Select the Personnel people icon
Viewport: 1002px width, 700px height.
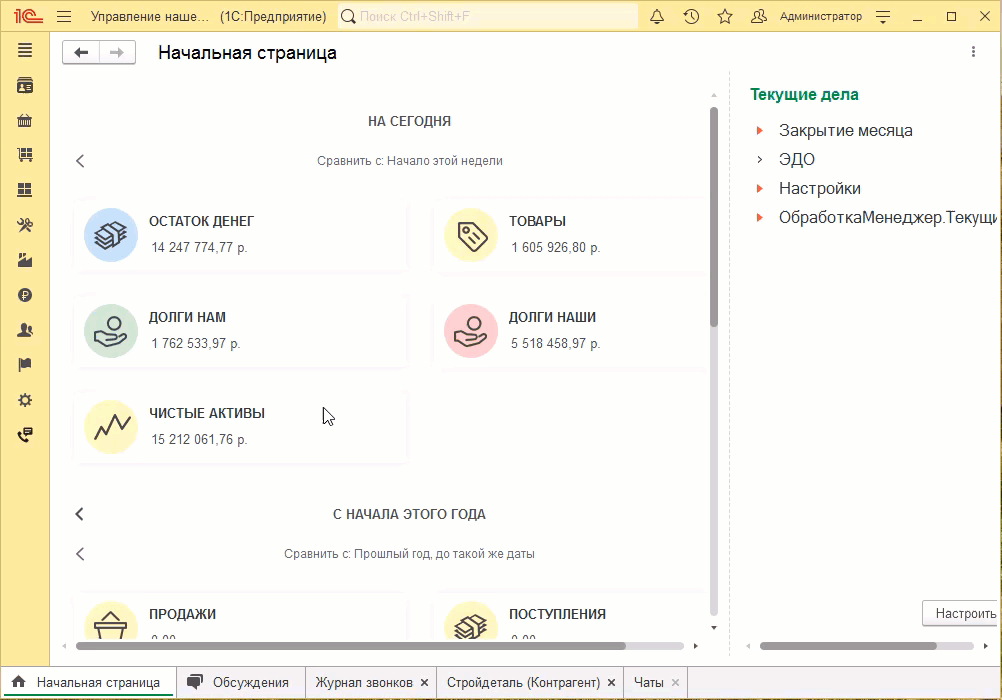click(x=25, y=330)
